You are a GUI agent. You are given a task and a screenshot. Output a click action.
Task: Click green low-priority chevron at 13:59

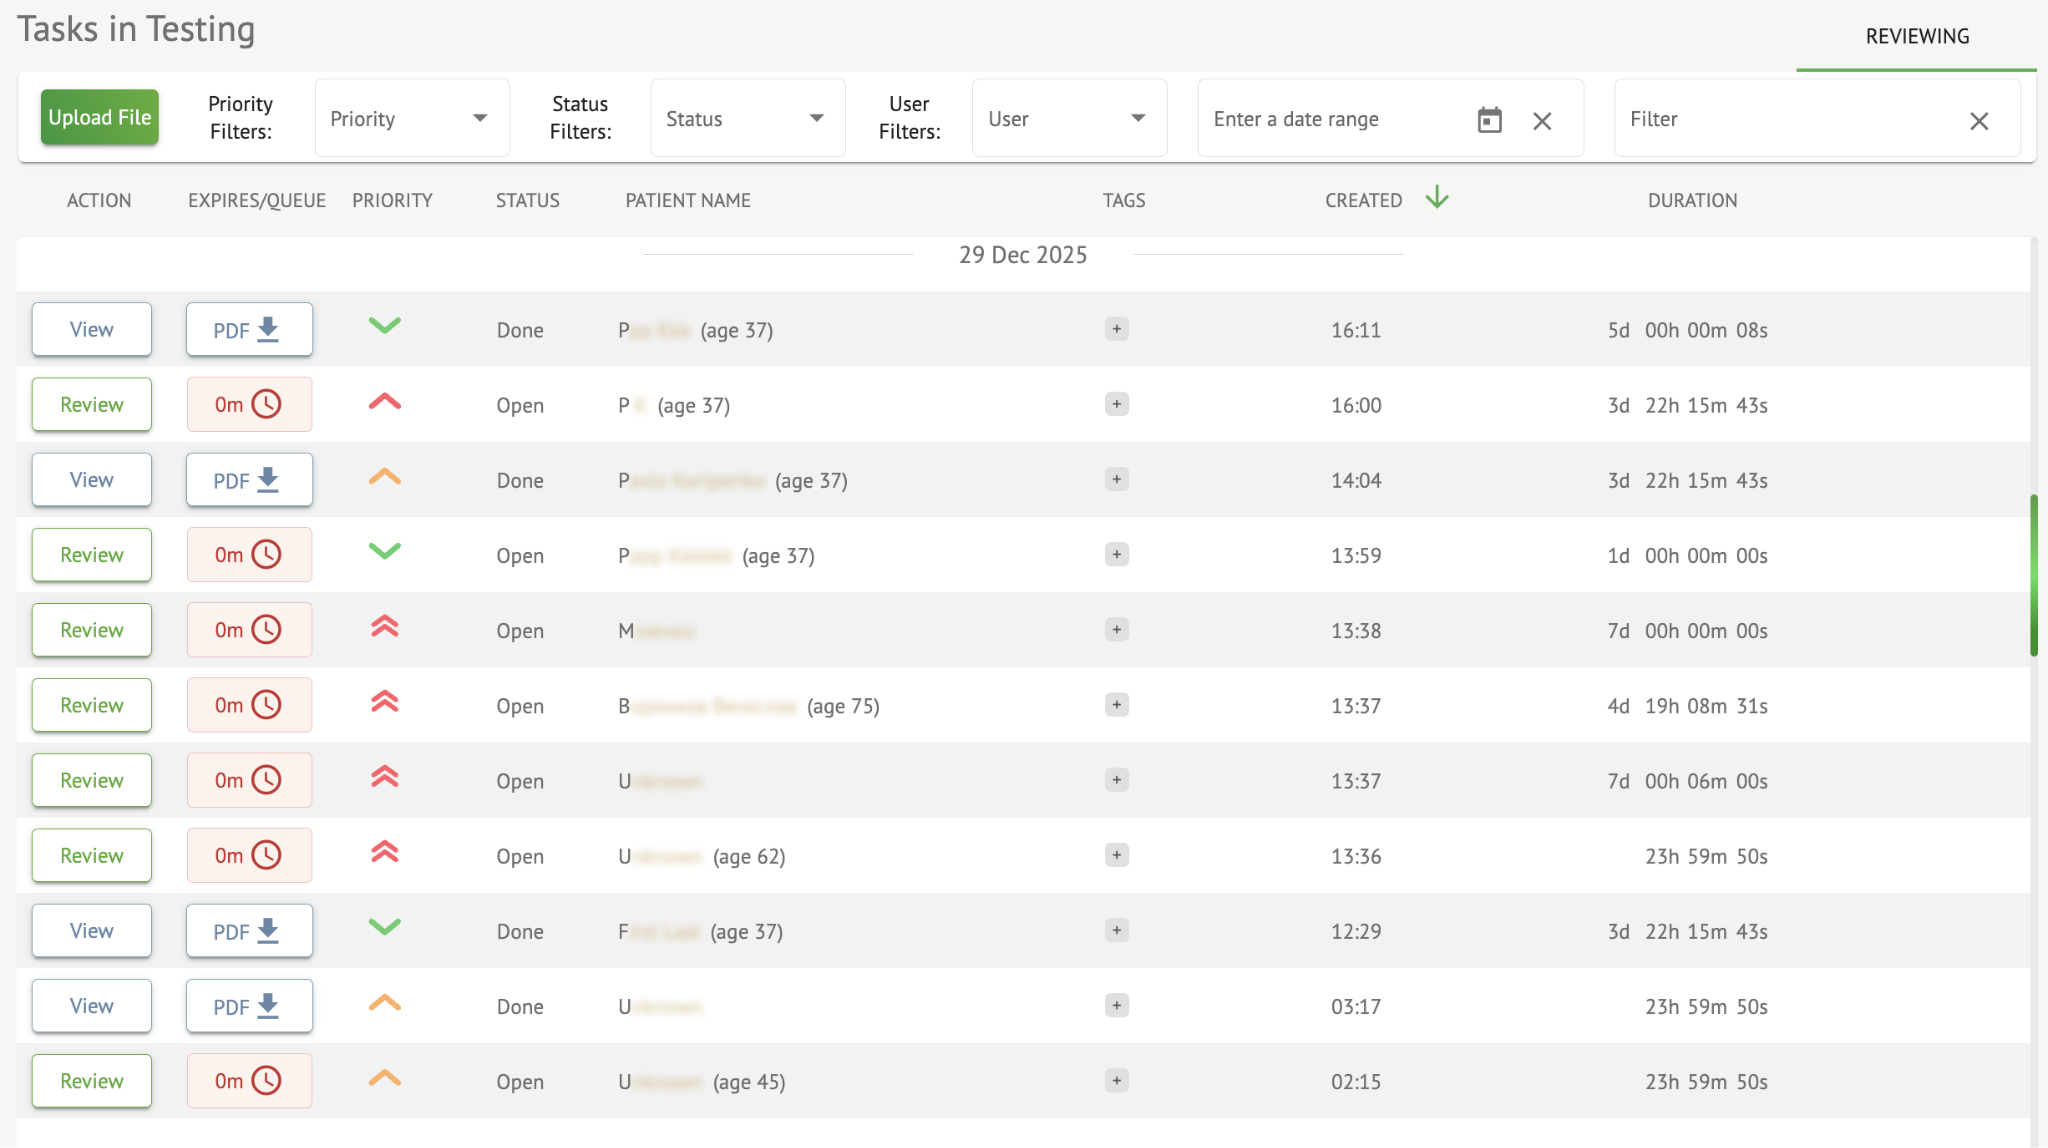[385, 551]
